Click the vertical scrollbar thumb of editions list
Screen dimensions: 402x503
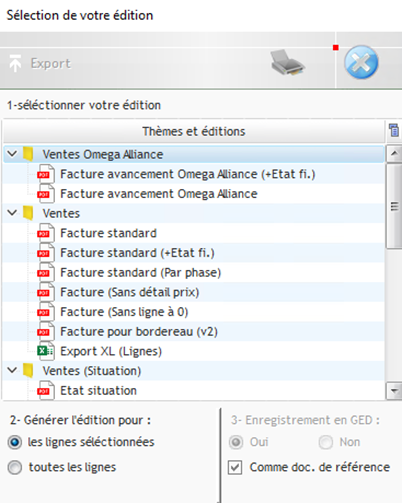click(394, 206)
